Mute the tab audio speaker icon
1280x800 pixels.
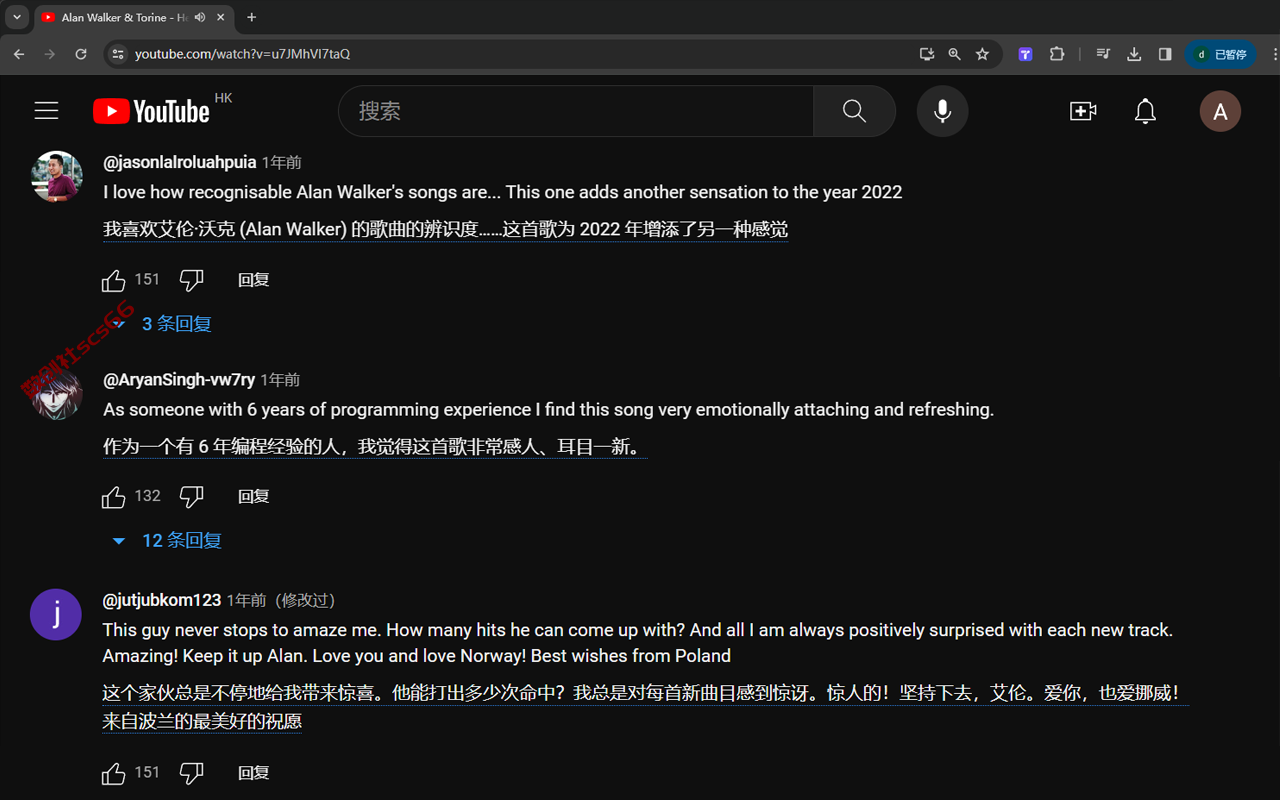(x=200, y=17)
